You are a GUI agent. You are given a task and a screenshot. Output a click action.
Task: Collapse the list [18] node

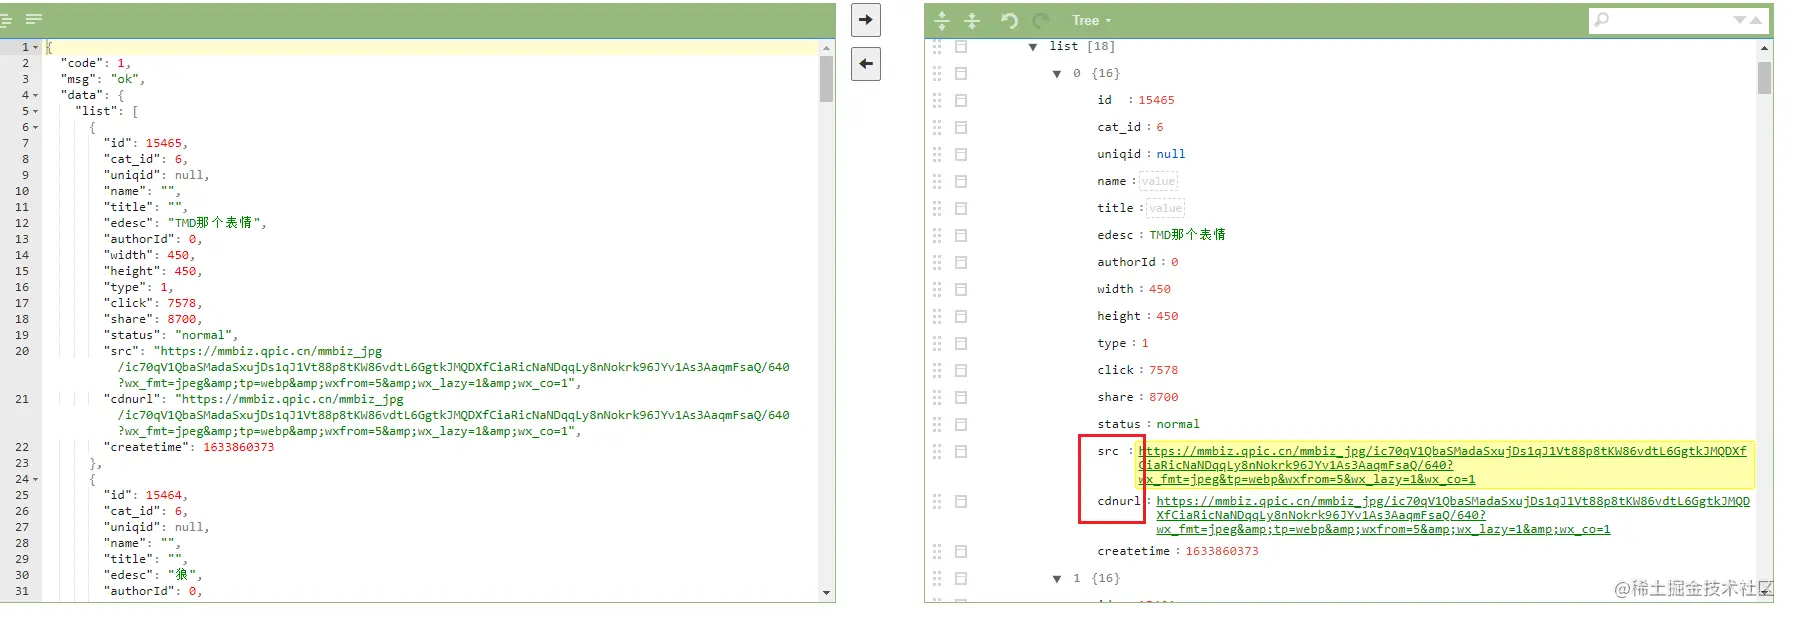click(1033, 47)
